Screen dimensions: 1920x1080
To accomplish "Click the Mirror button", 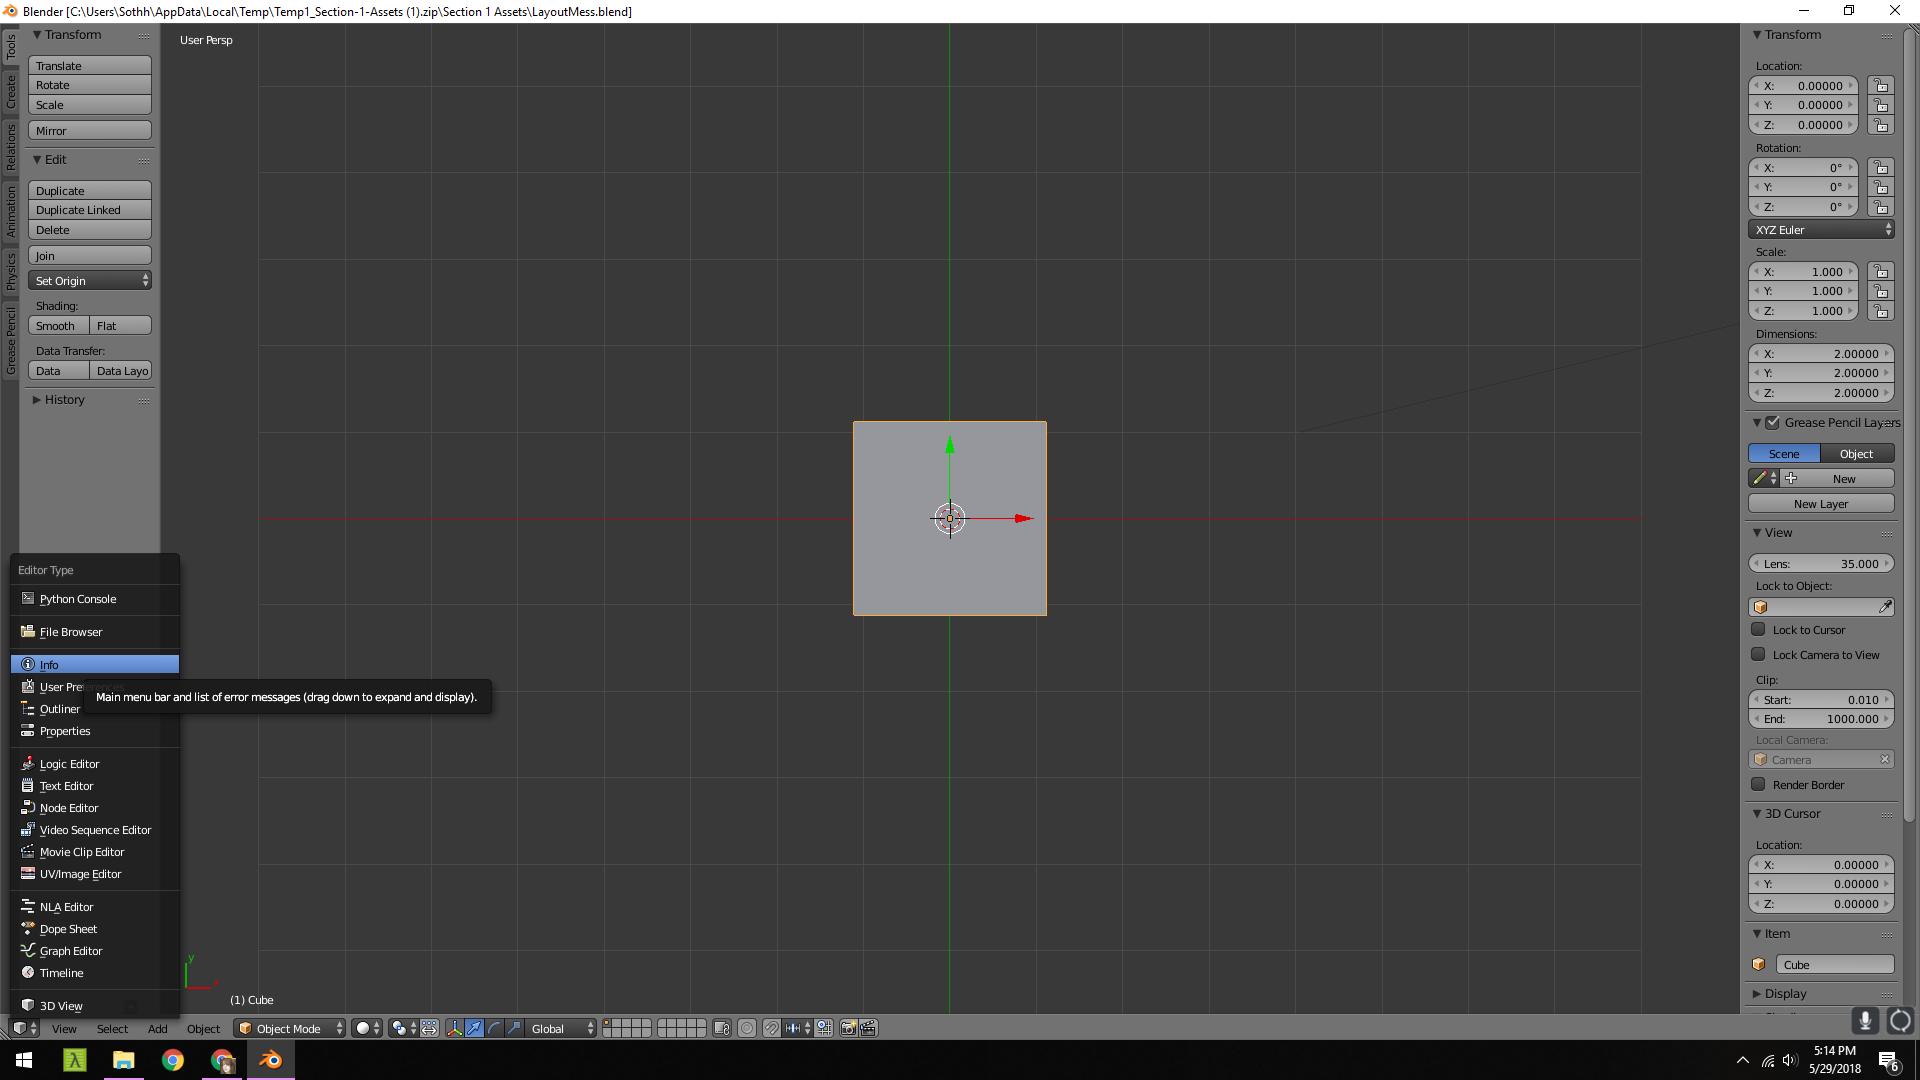I will [x=90, y=131].
